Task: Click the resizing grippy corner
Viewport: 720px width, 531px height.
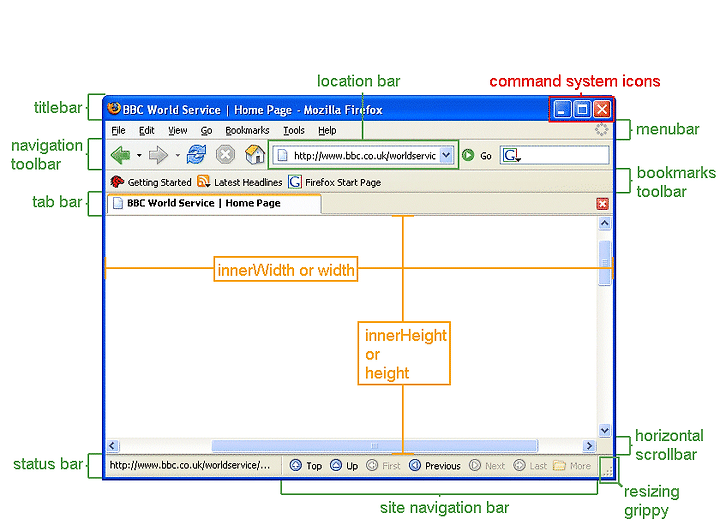Action: (x=608, y=470)
